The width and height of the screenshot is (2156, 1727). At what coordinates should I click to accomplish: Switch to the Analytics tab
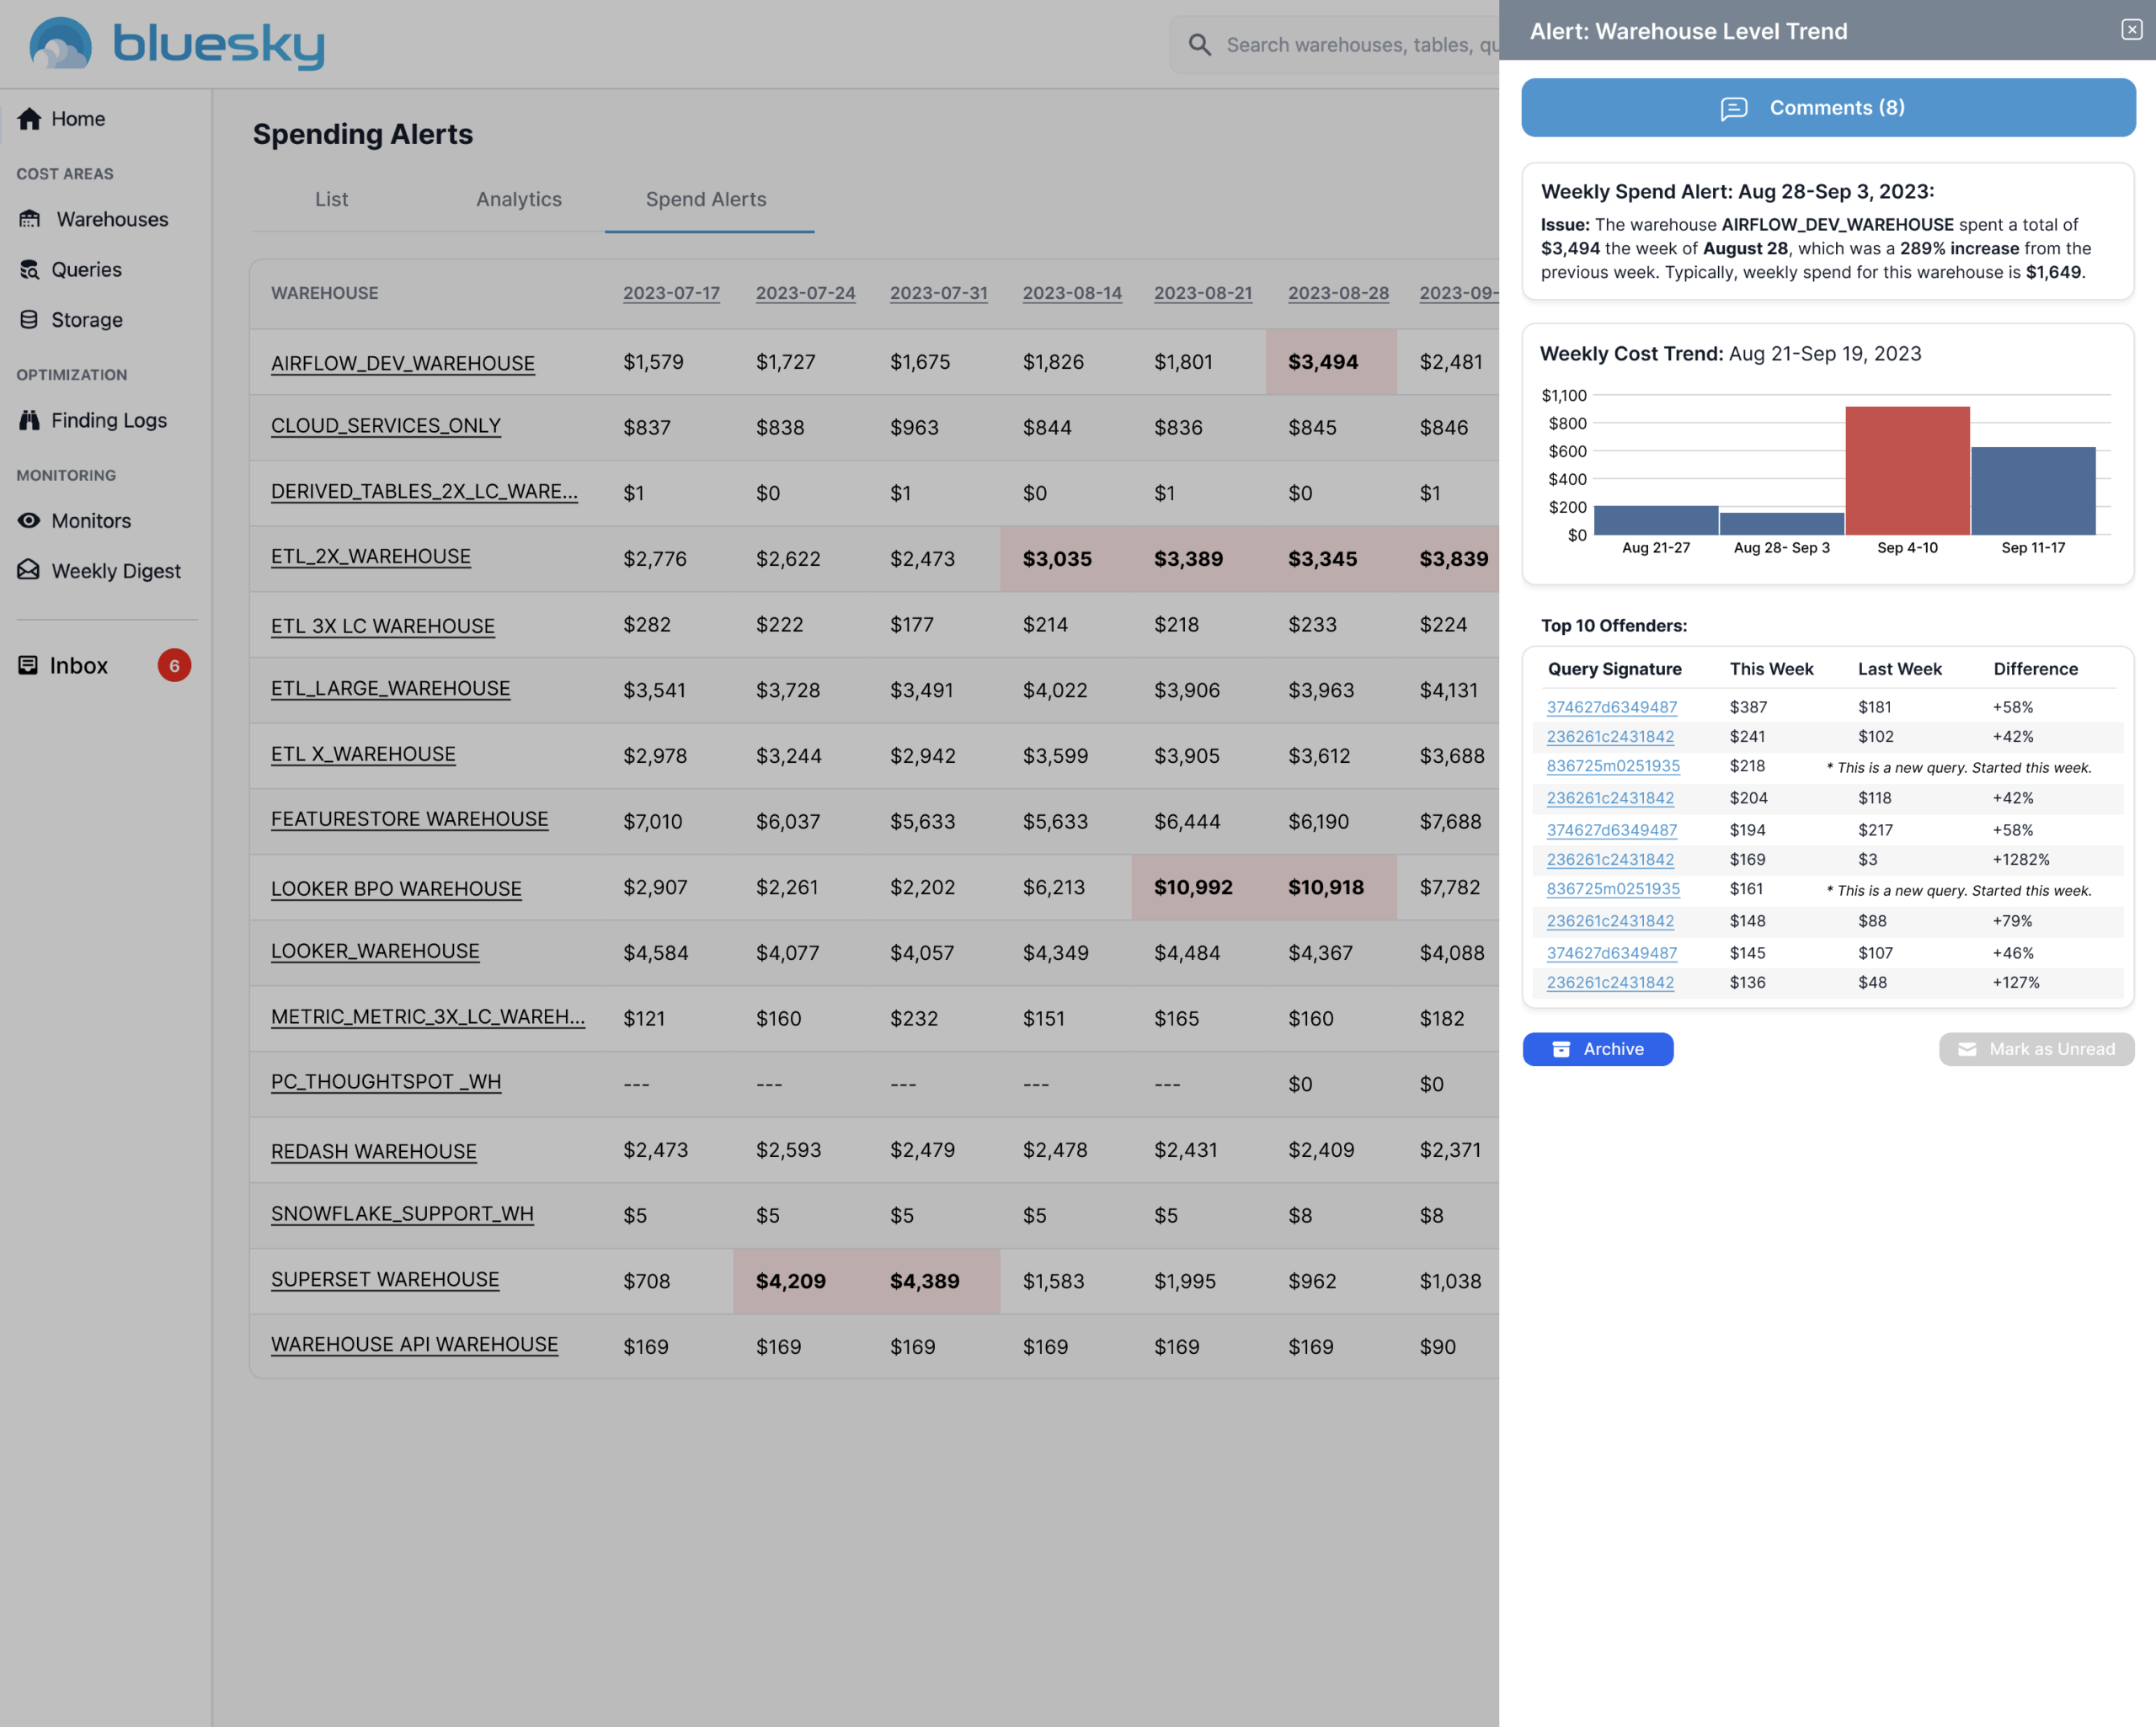click(x=518, y=199)
